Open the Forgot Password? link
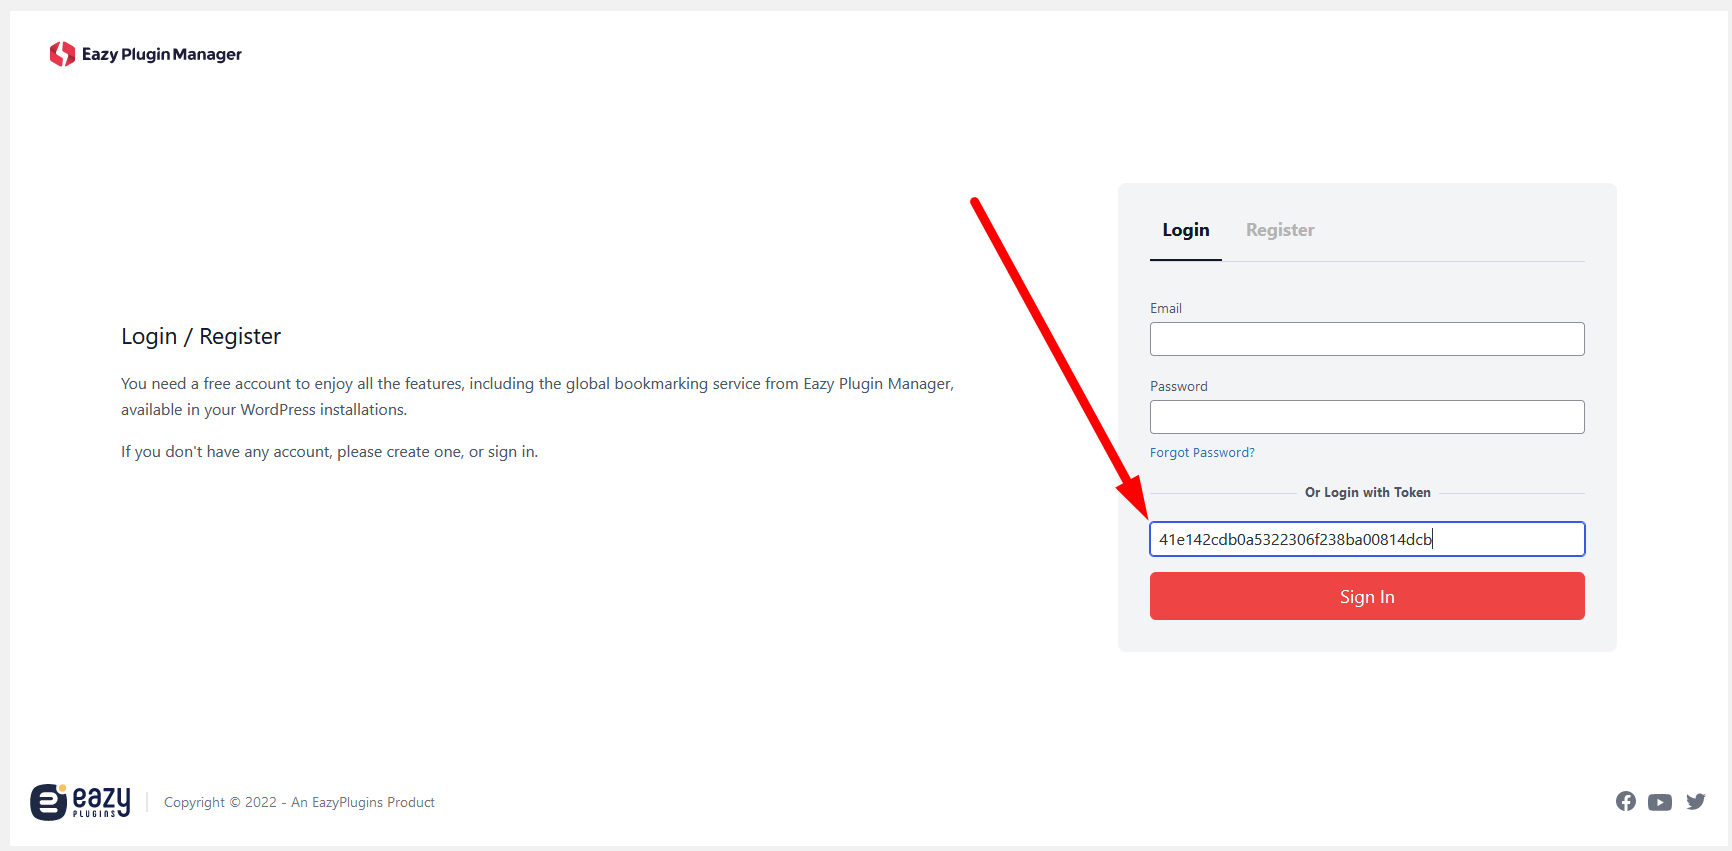1732x851 pixels. (x=1201, y=453)
